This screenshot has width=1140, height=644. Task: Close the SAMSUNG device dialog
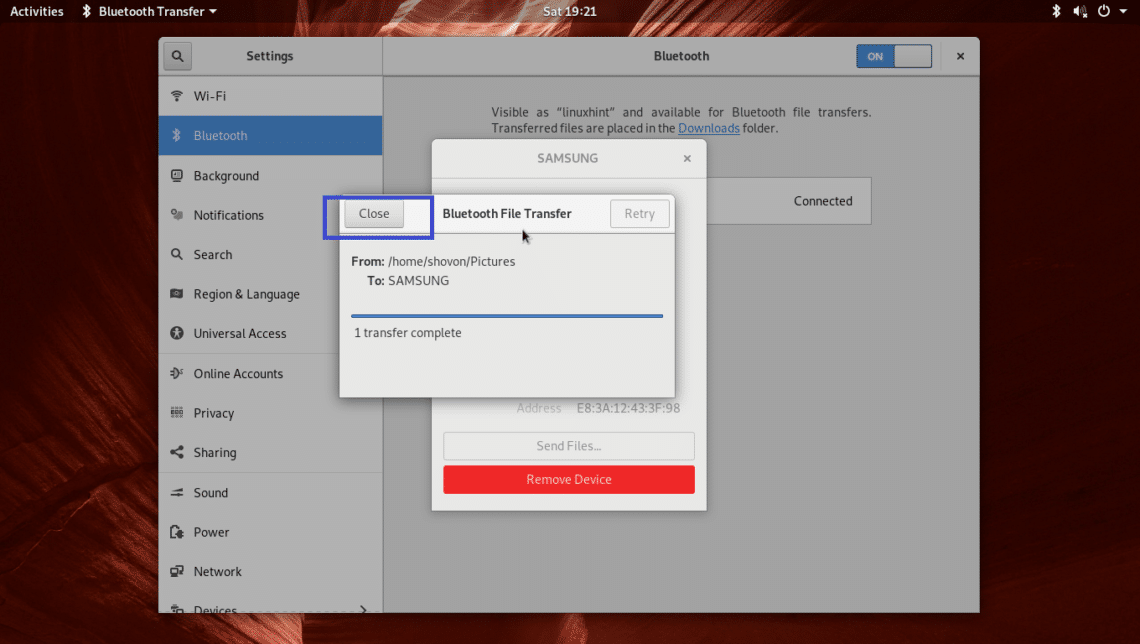[687, 158]
